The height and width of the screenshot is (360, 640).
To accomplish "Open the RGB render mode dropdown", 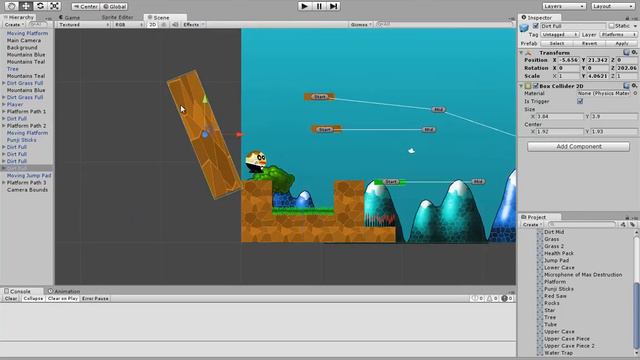I will (128, 24).
